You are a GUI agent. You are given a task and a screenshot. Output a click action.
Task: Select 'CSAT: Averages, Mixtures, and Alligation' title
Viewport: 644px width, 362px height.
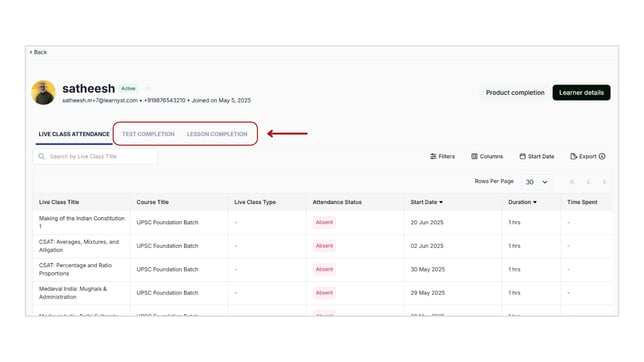79,246
